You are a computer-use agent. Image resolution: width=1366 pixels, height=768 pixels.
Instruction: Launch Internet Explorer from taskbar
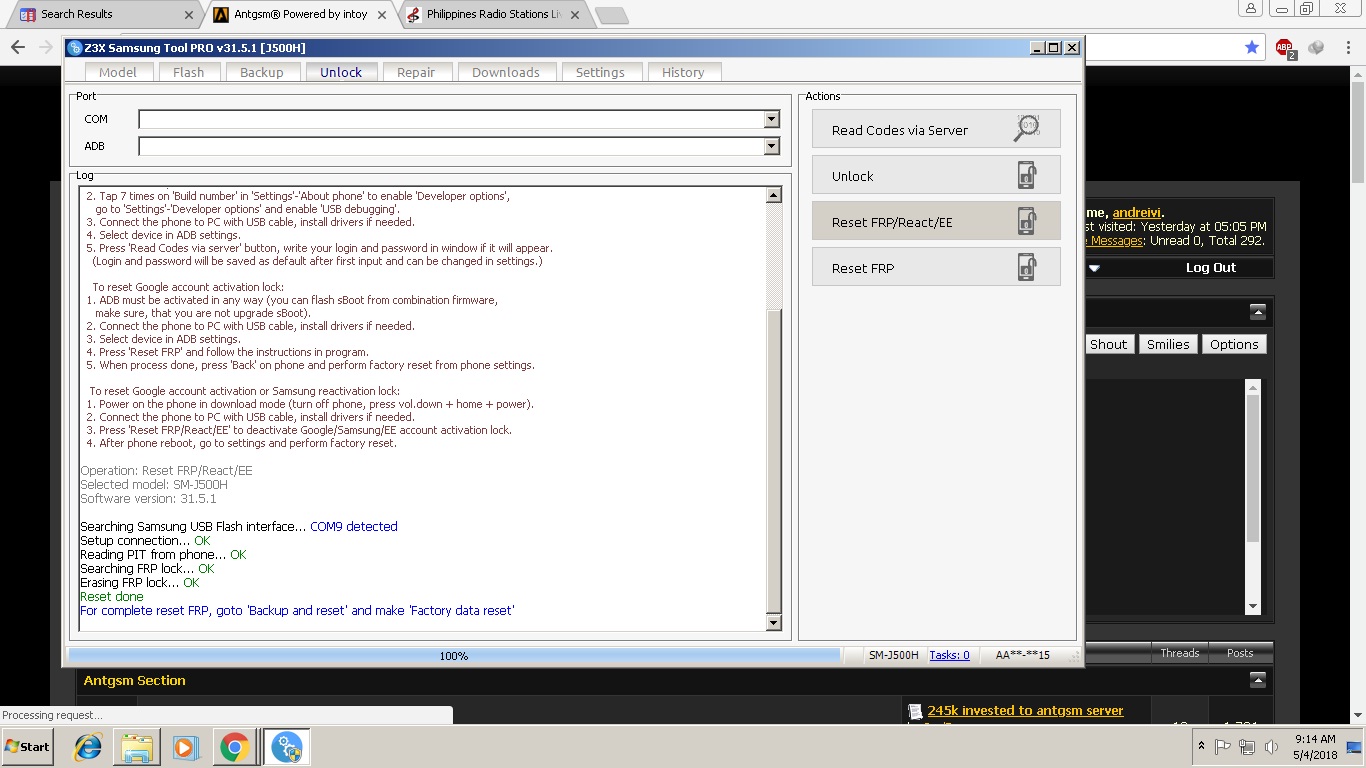point(88,747)
